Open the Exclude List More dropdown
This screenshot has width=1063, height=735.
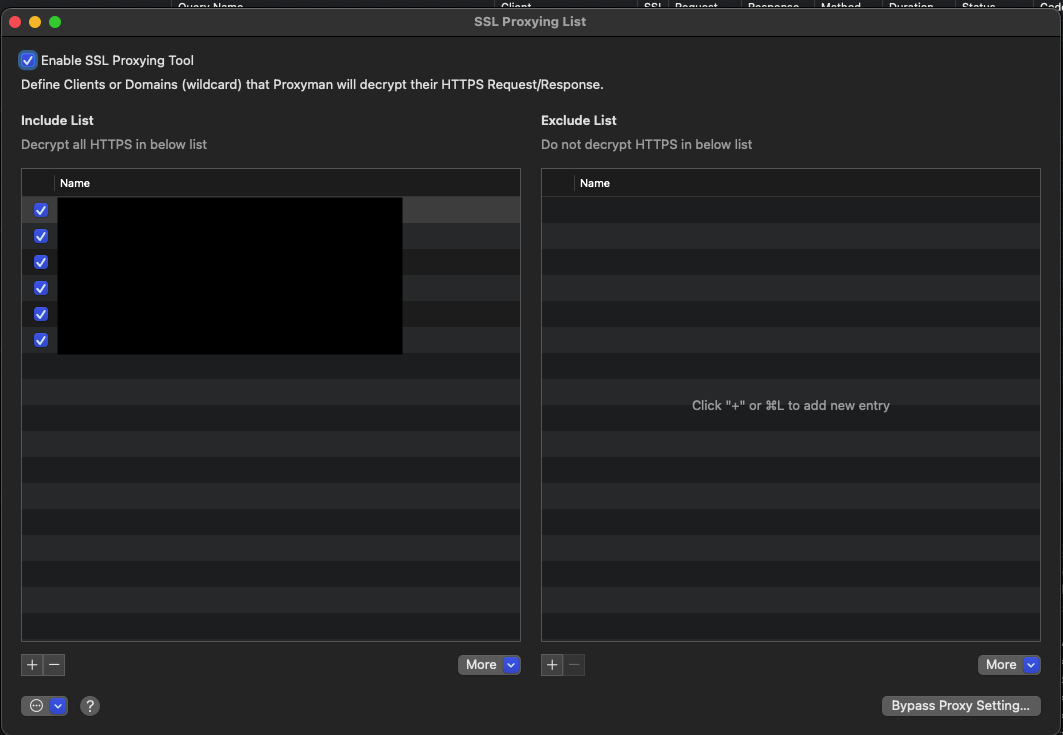pos(1009,664)
